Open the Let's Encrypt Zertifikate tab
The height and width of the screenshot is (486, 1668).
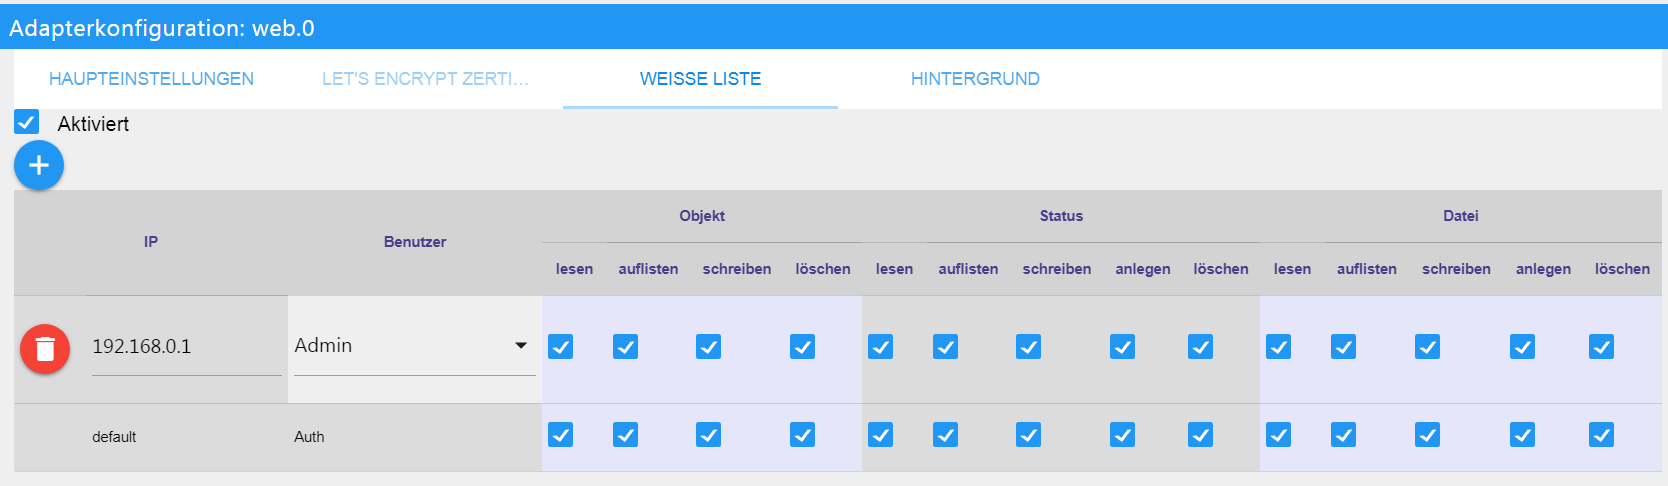[x=425, y=79]
